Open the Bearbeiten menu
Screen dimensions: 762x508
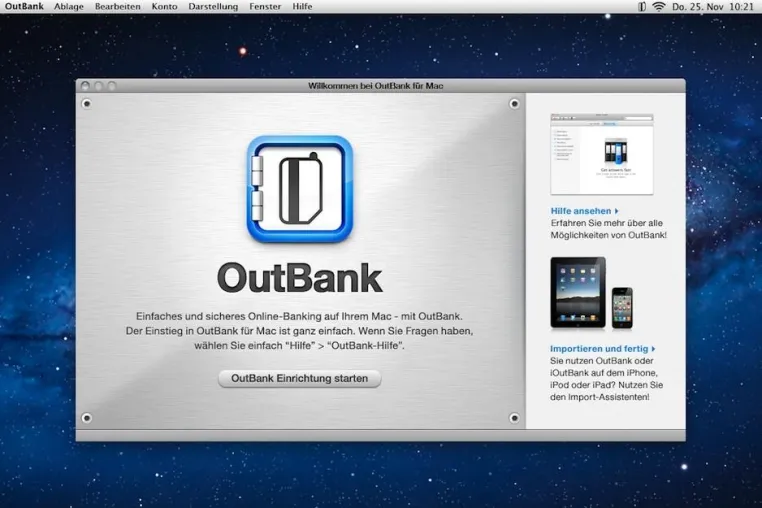(118, 6)
